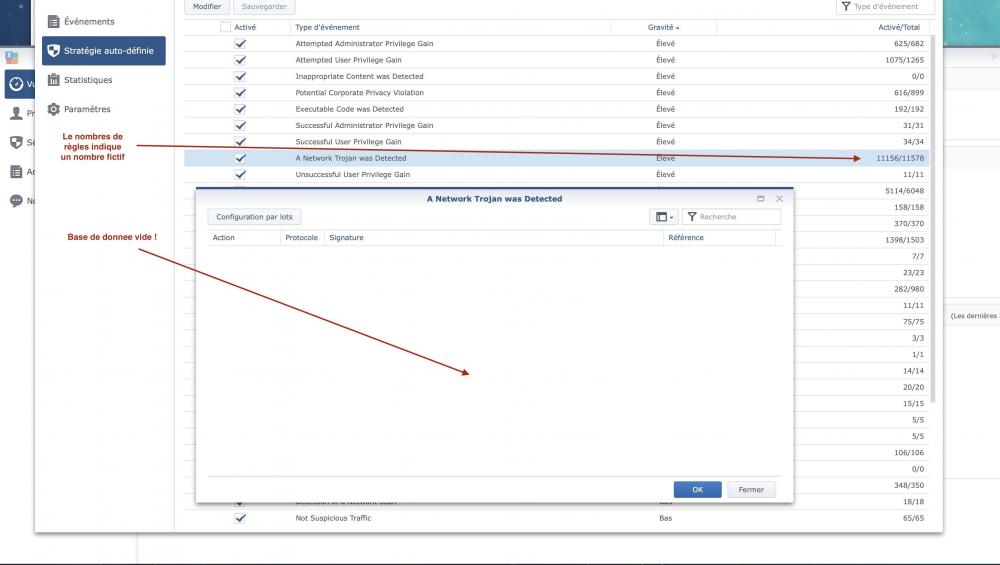The width and height of the screenshot is (1000, 565).
Task: Click the person icon in background sidebar
Action: pos(16,113)
